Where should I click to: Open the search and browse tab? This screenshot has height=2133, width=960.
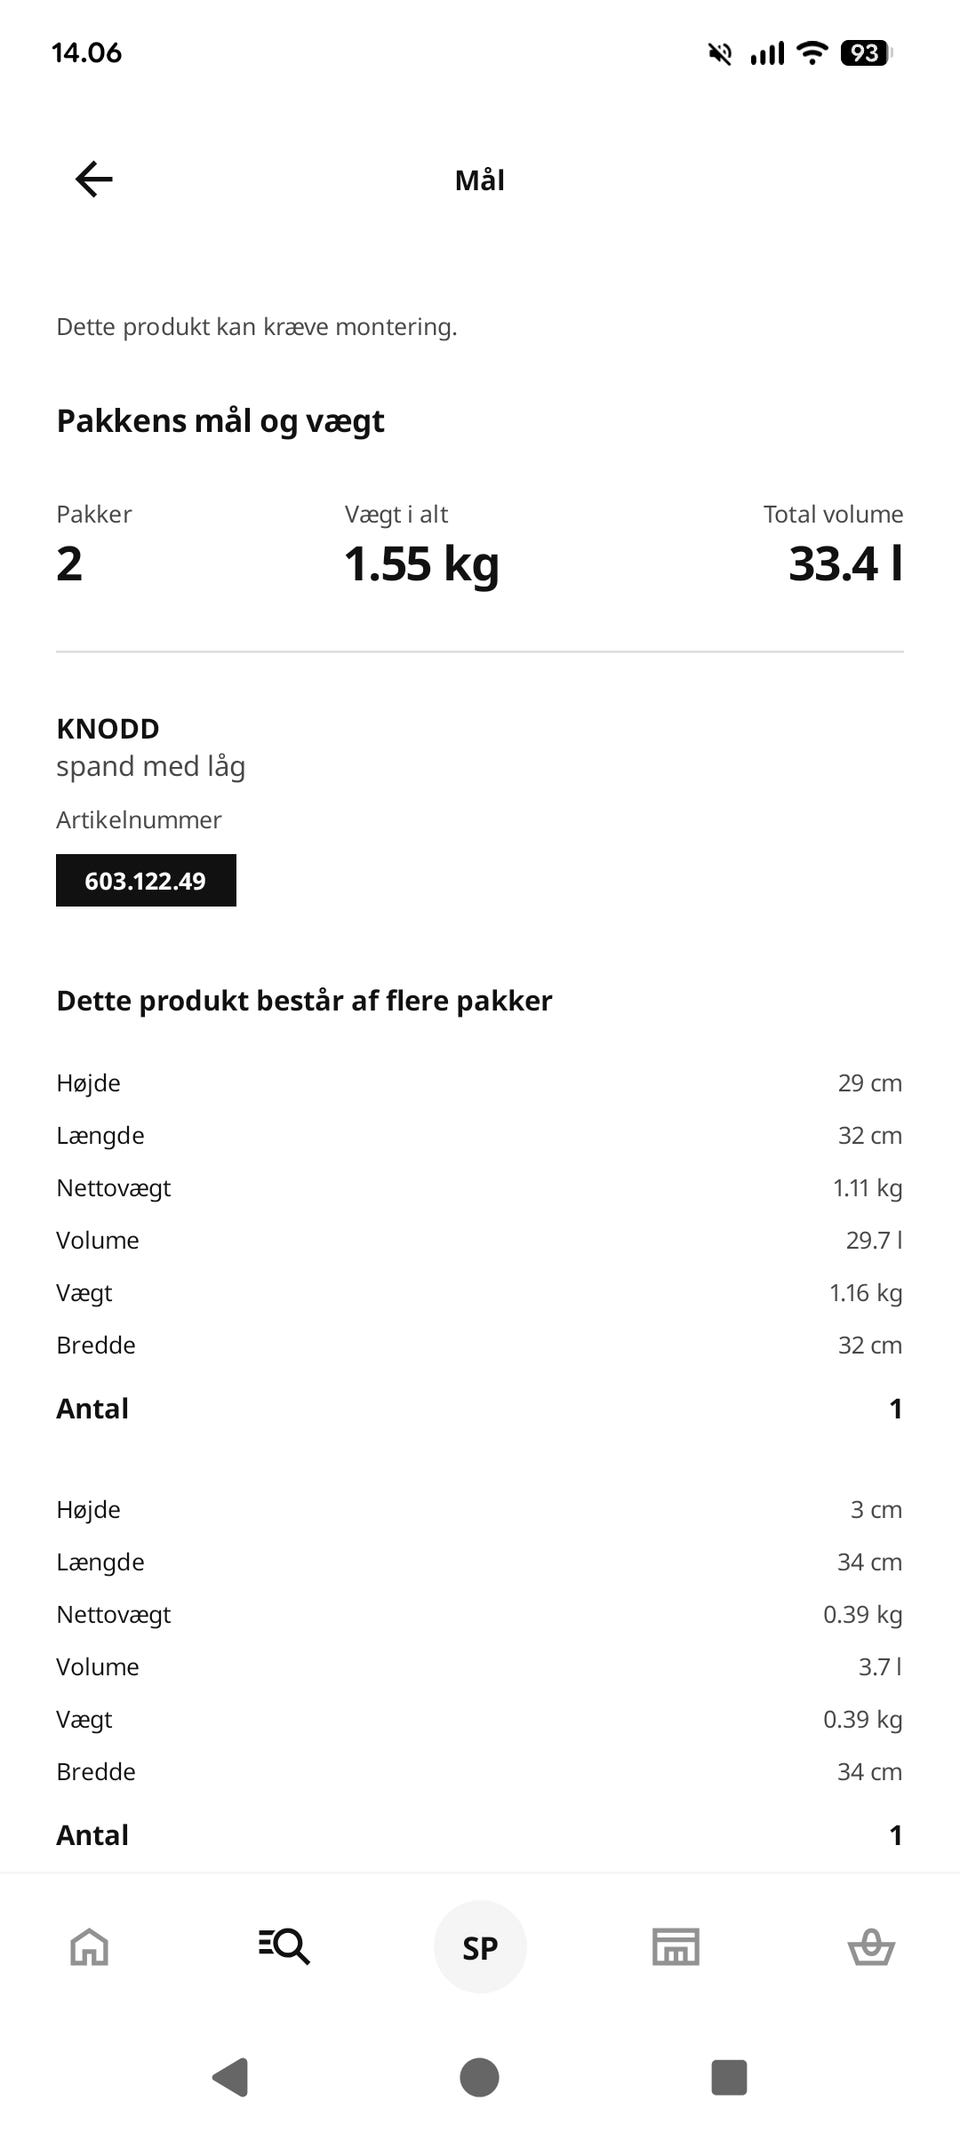(284, 1947)
